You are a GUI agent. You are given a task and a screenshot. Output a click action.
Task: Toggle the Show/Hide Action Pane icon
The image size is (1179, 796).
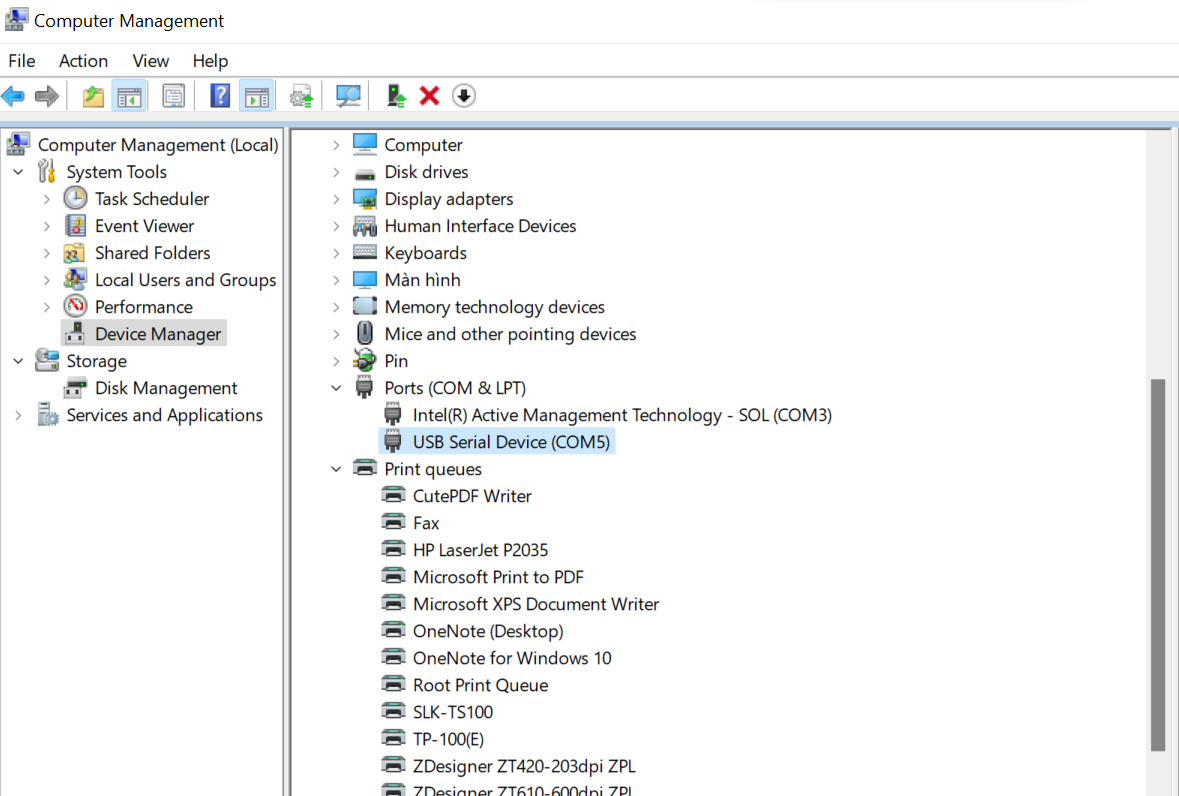tap(257, 96)
